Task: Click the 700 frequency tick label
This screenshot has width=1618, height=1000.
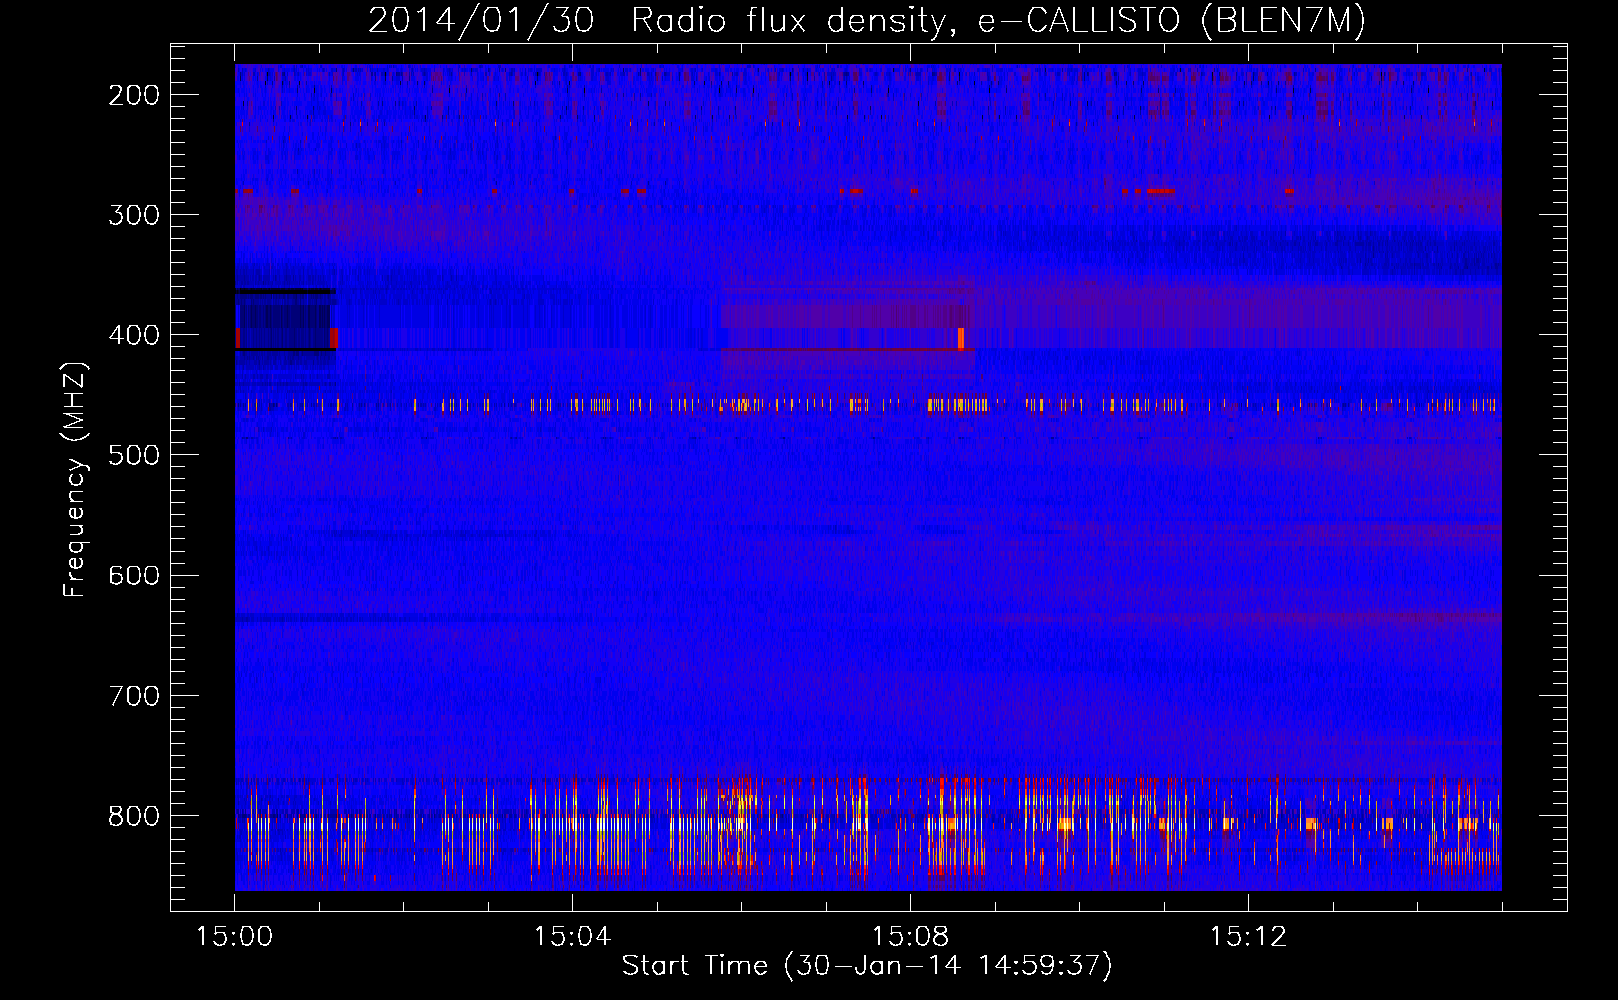Action: pos(133,696)
